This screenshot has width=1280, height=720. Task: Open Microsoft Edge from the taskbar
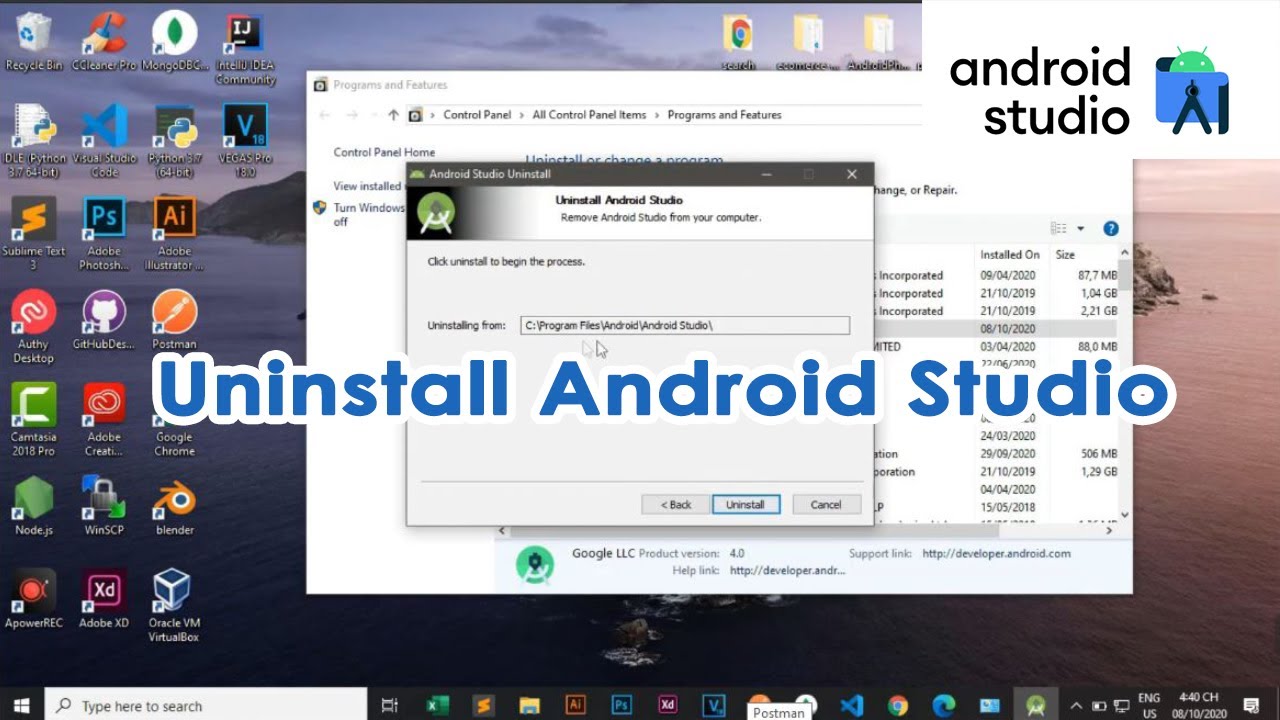[943, 705]
